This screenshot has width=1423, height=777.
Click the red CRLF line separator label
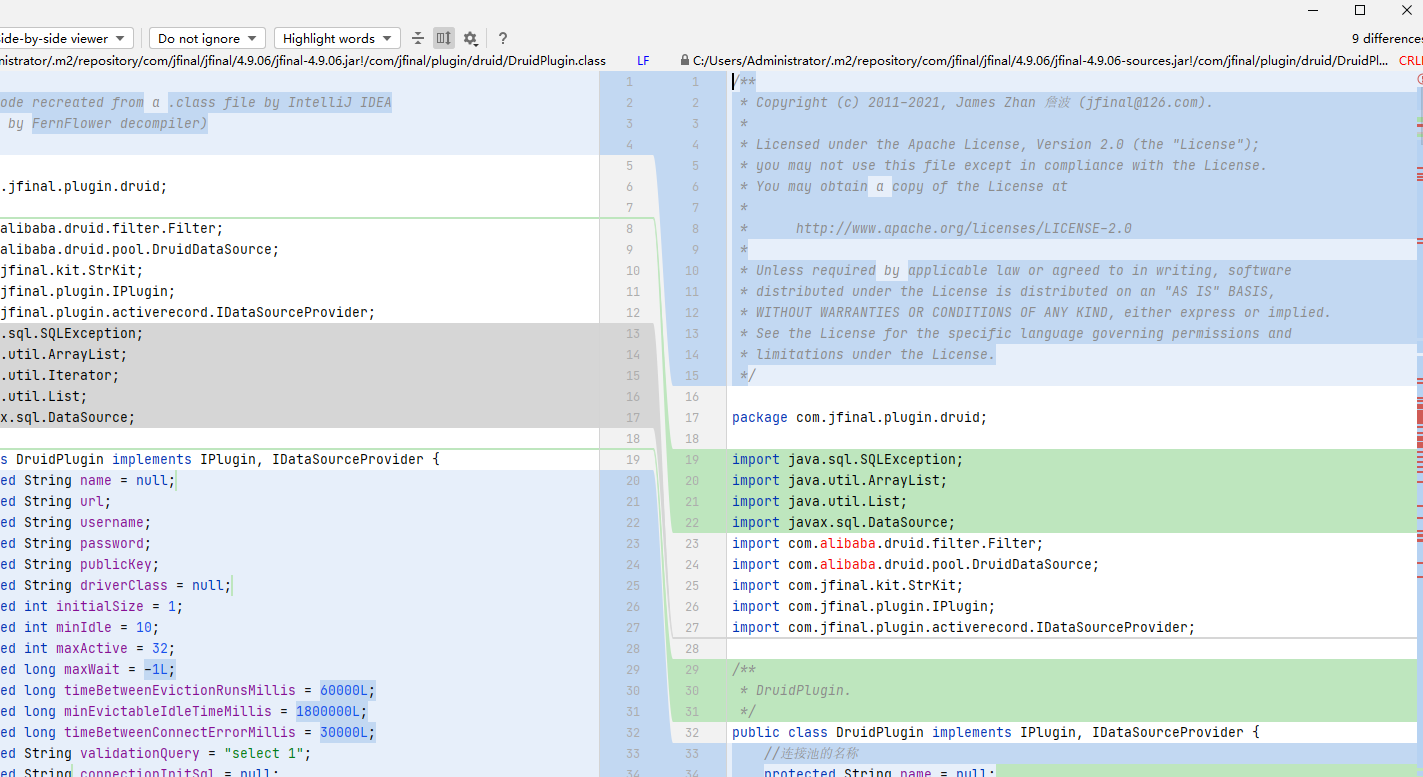[1410, 61]
